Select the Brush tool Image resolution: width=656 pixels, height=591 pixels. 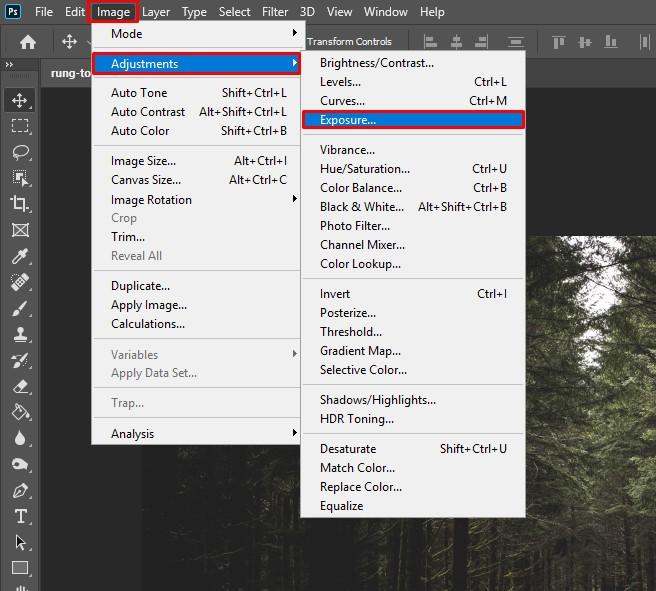point(20,309)
